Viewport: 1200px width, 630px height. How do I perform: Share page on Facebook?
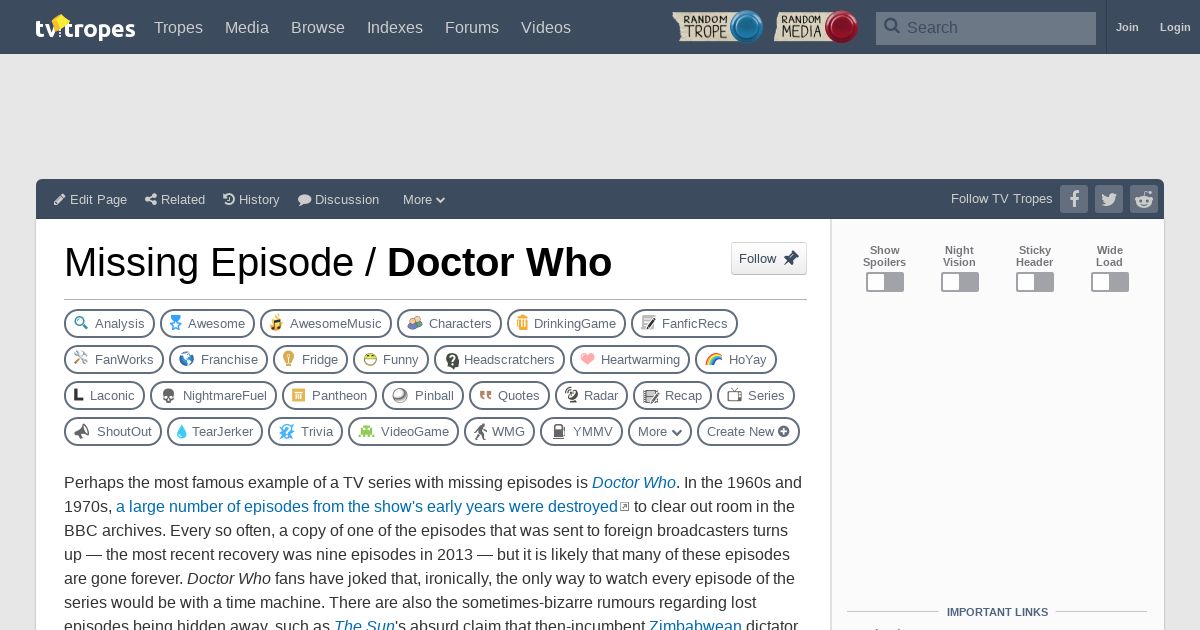pos(1074,199)
